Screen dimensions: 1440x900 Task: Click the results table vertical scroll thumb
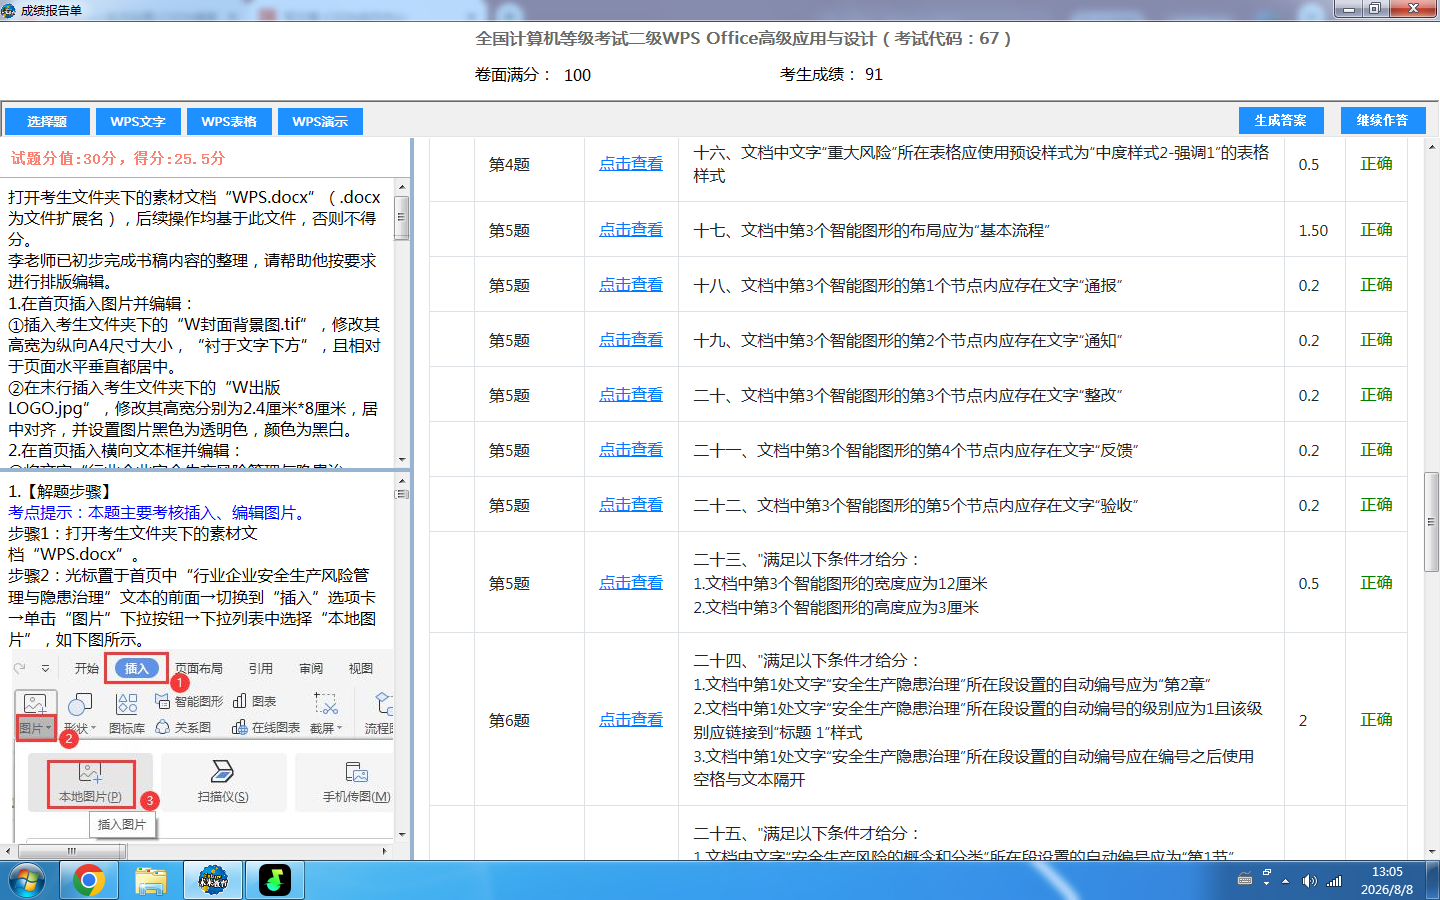(x=1432, y=520)
